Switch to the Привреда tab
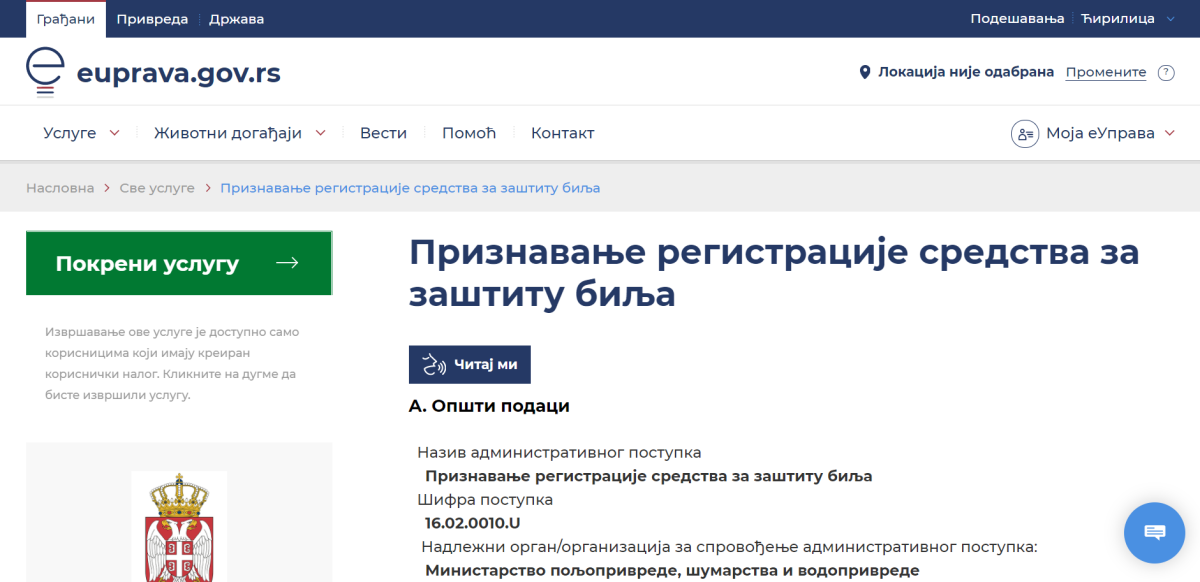The width and height of the screenshot is (1200, 582). (x=153, y=18)
